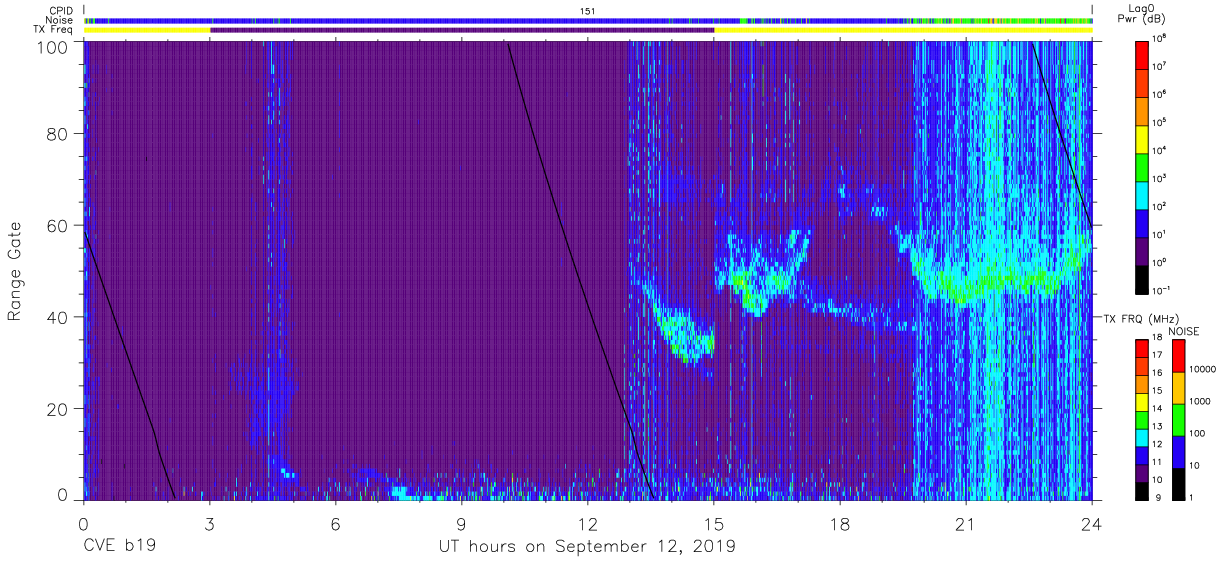Click the black diagonal line starting at hour 0
The image size is (1228, 567).
click(129, 364)
